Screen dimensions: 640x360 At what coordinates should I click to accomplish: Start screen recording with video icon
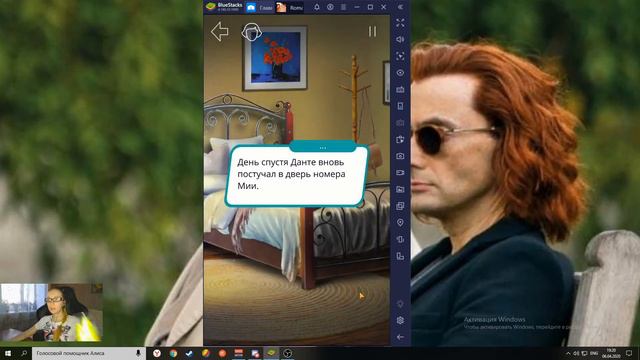[x=400, y=173]
